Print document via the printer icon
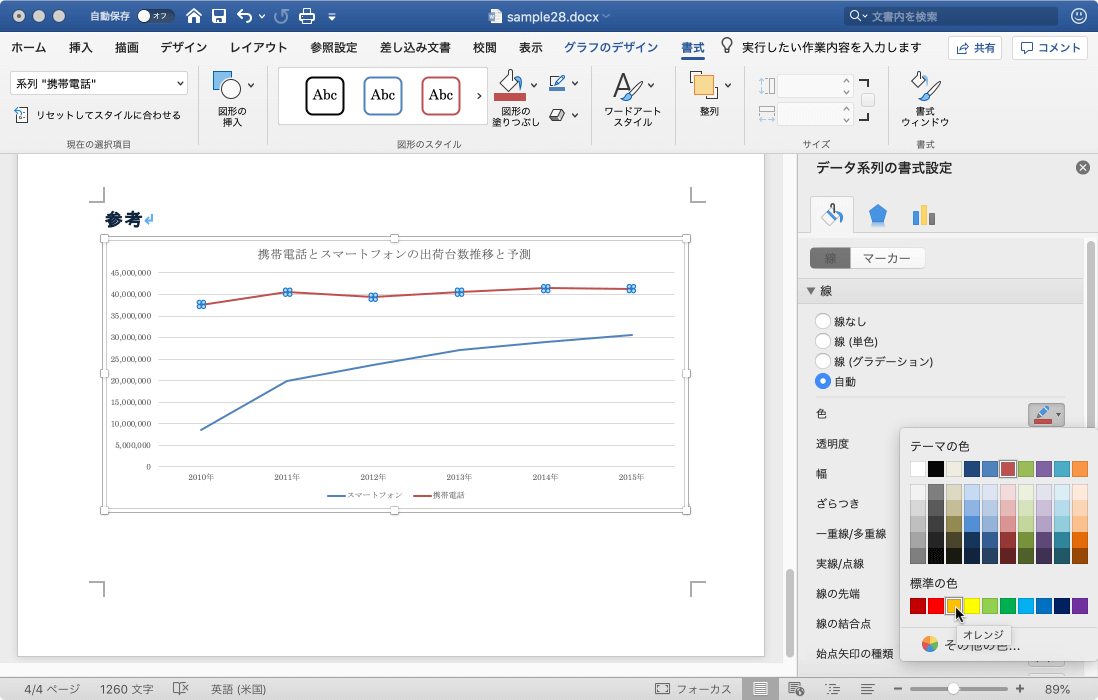Viewport: 1098px width, 700px height. [x=307, y=16]
